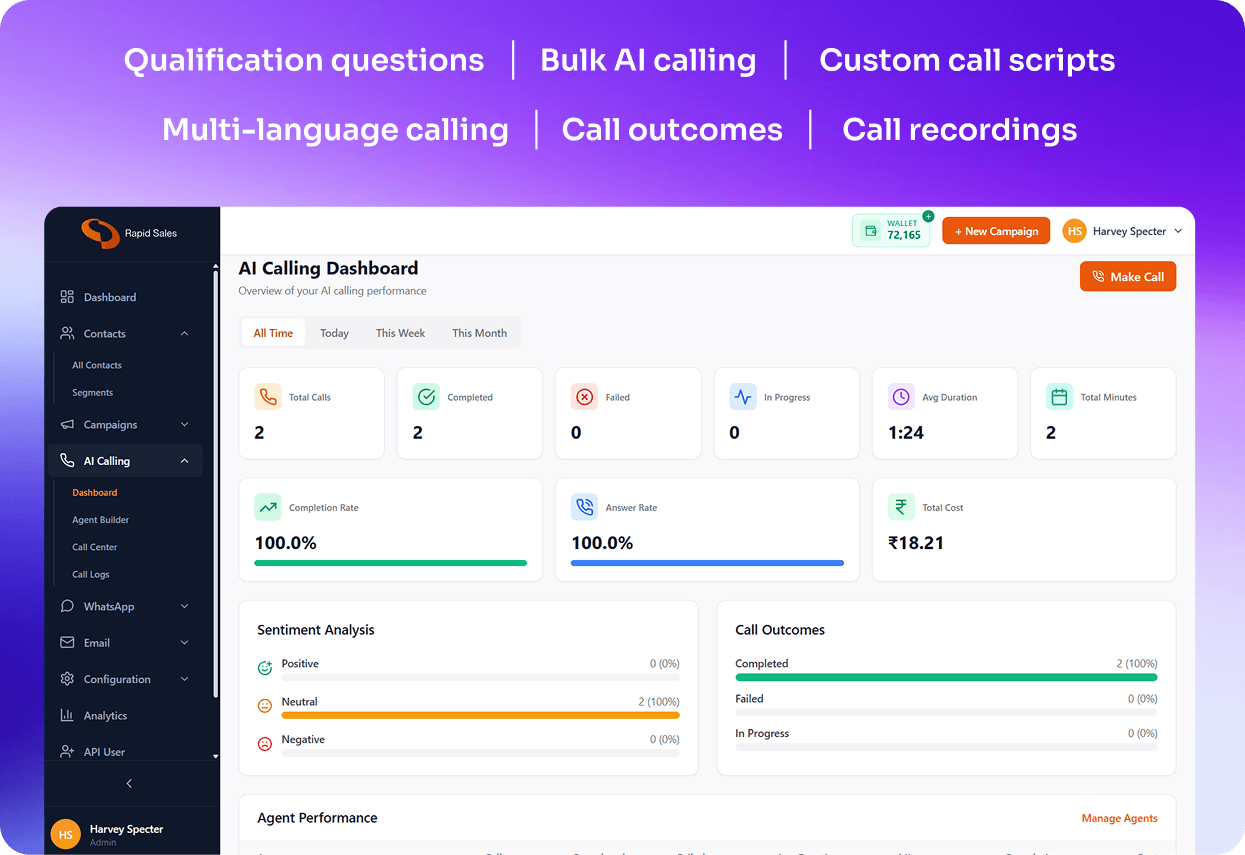Image resolution: width=1245 pixels, height=855 pixels.
Task: Click the In Progress pulse icon
Action: [x=743, y=397]
